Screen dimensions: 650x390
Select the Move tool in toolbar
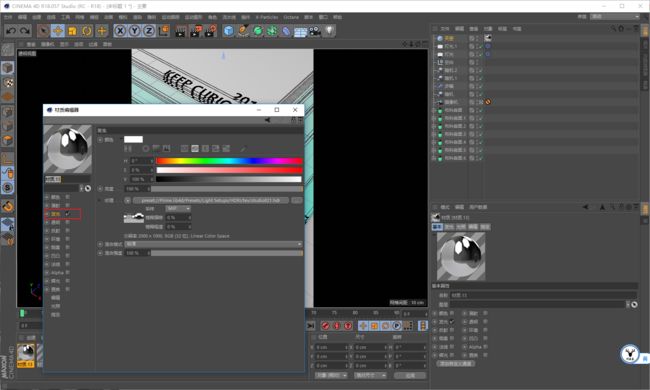(x=58, y=31)
